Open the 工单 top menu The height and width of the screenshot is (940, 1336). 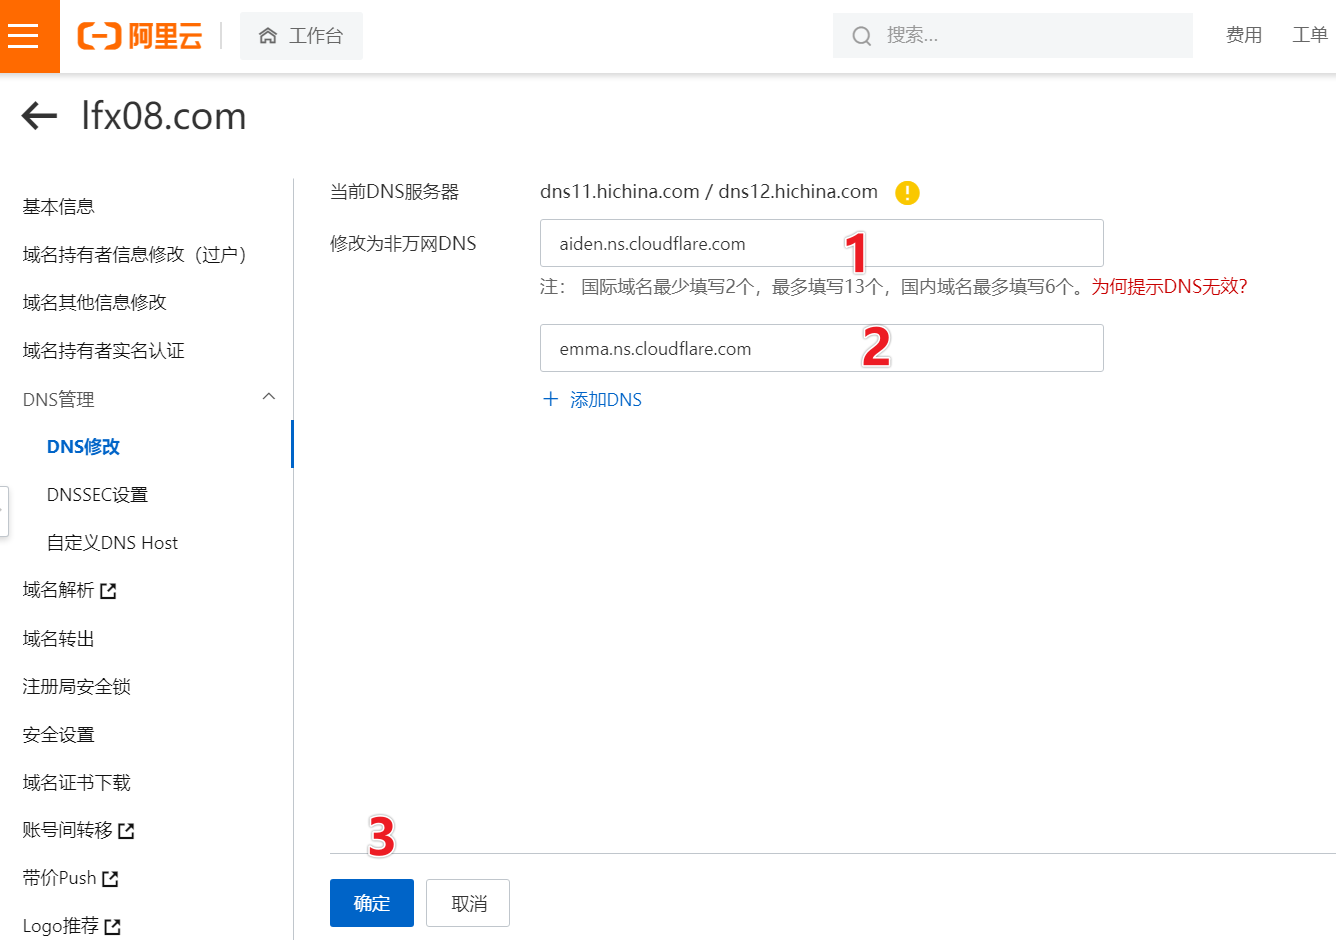(x=1310, y=36)
